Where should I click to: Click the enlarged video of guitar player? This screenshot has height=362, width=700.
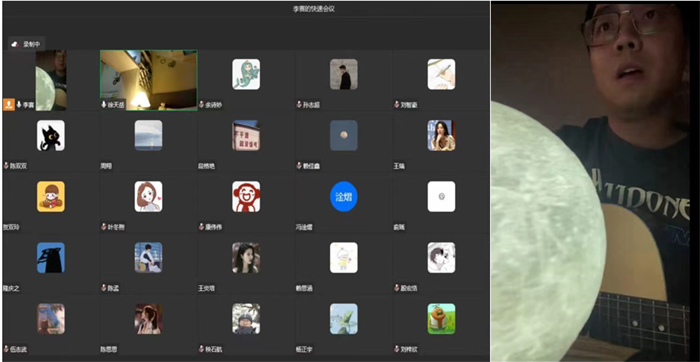pos(595,181)
